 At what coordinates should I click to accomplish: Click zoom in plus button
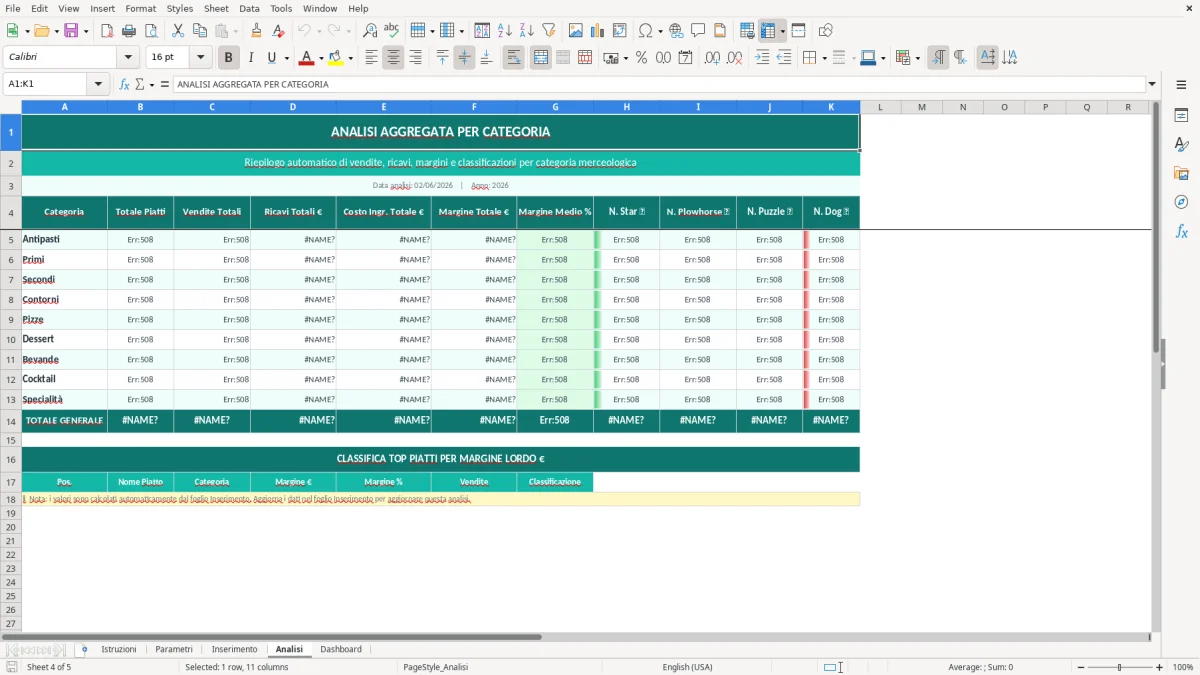1160,667
